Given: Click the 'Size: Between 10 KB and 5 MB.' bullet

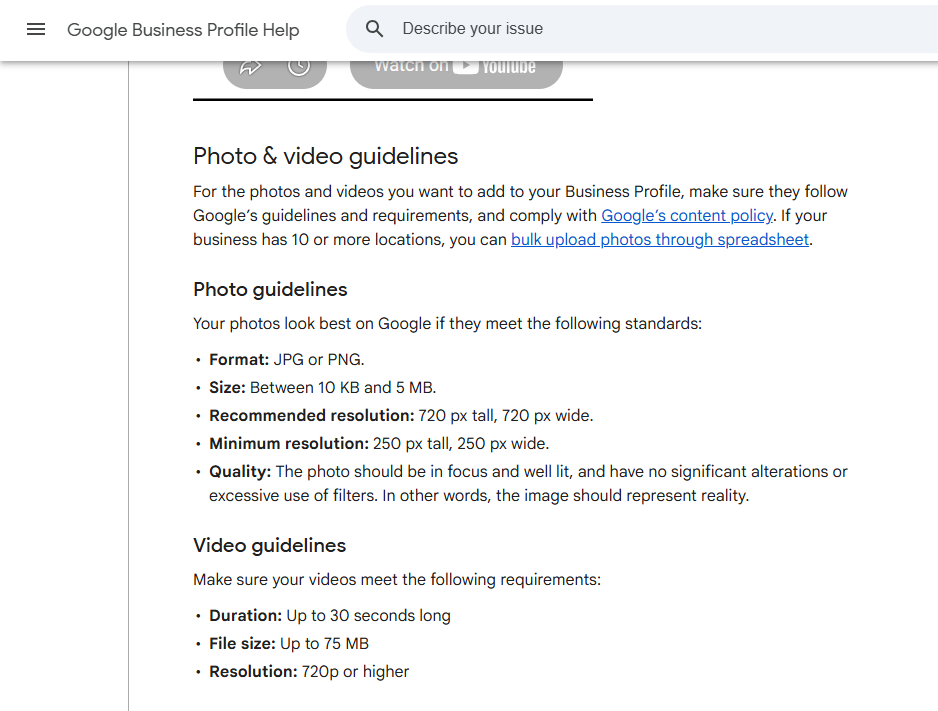Looking at the screenshot, I should (x=322, y=387).
